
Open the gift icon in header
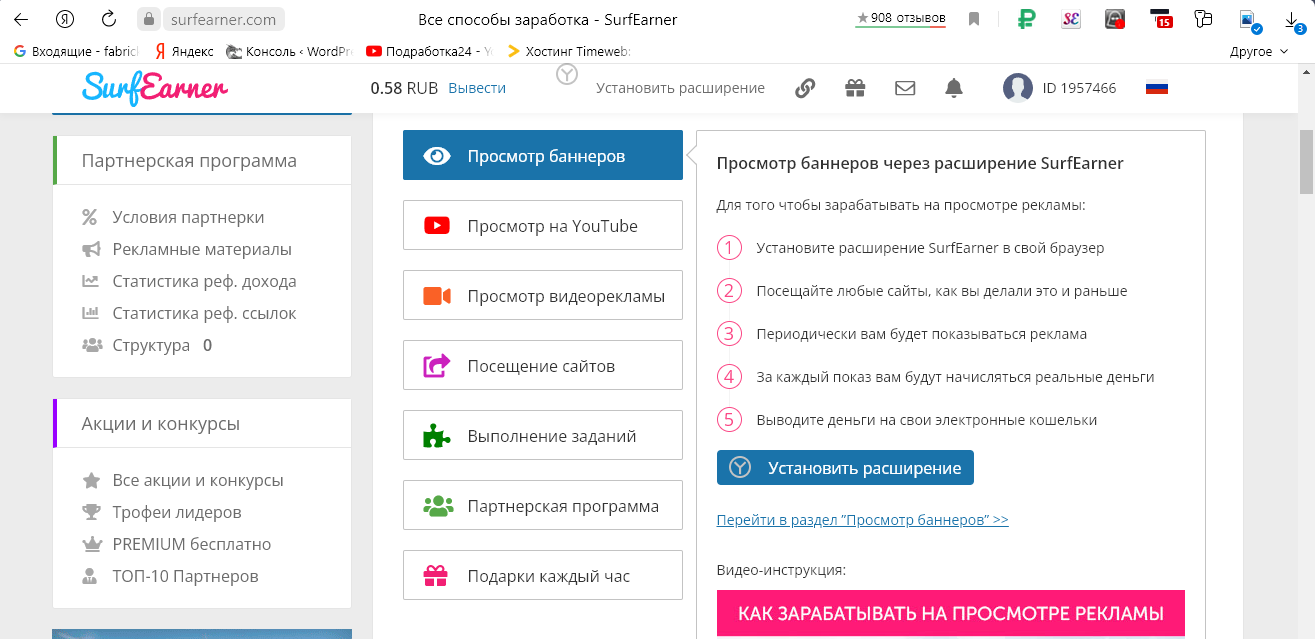(855, 88)
